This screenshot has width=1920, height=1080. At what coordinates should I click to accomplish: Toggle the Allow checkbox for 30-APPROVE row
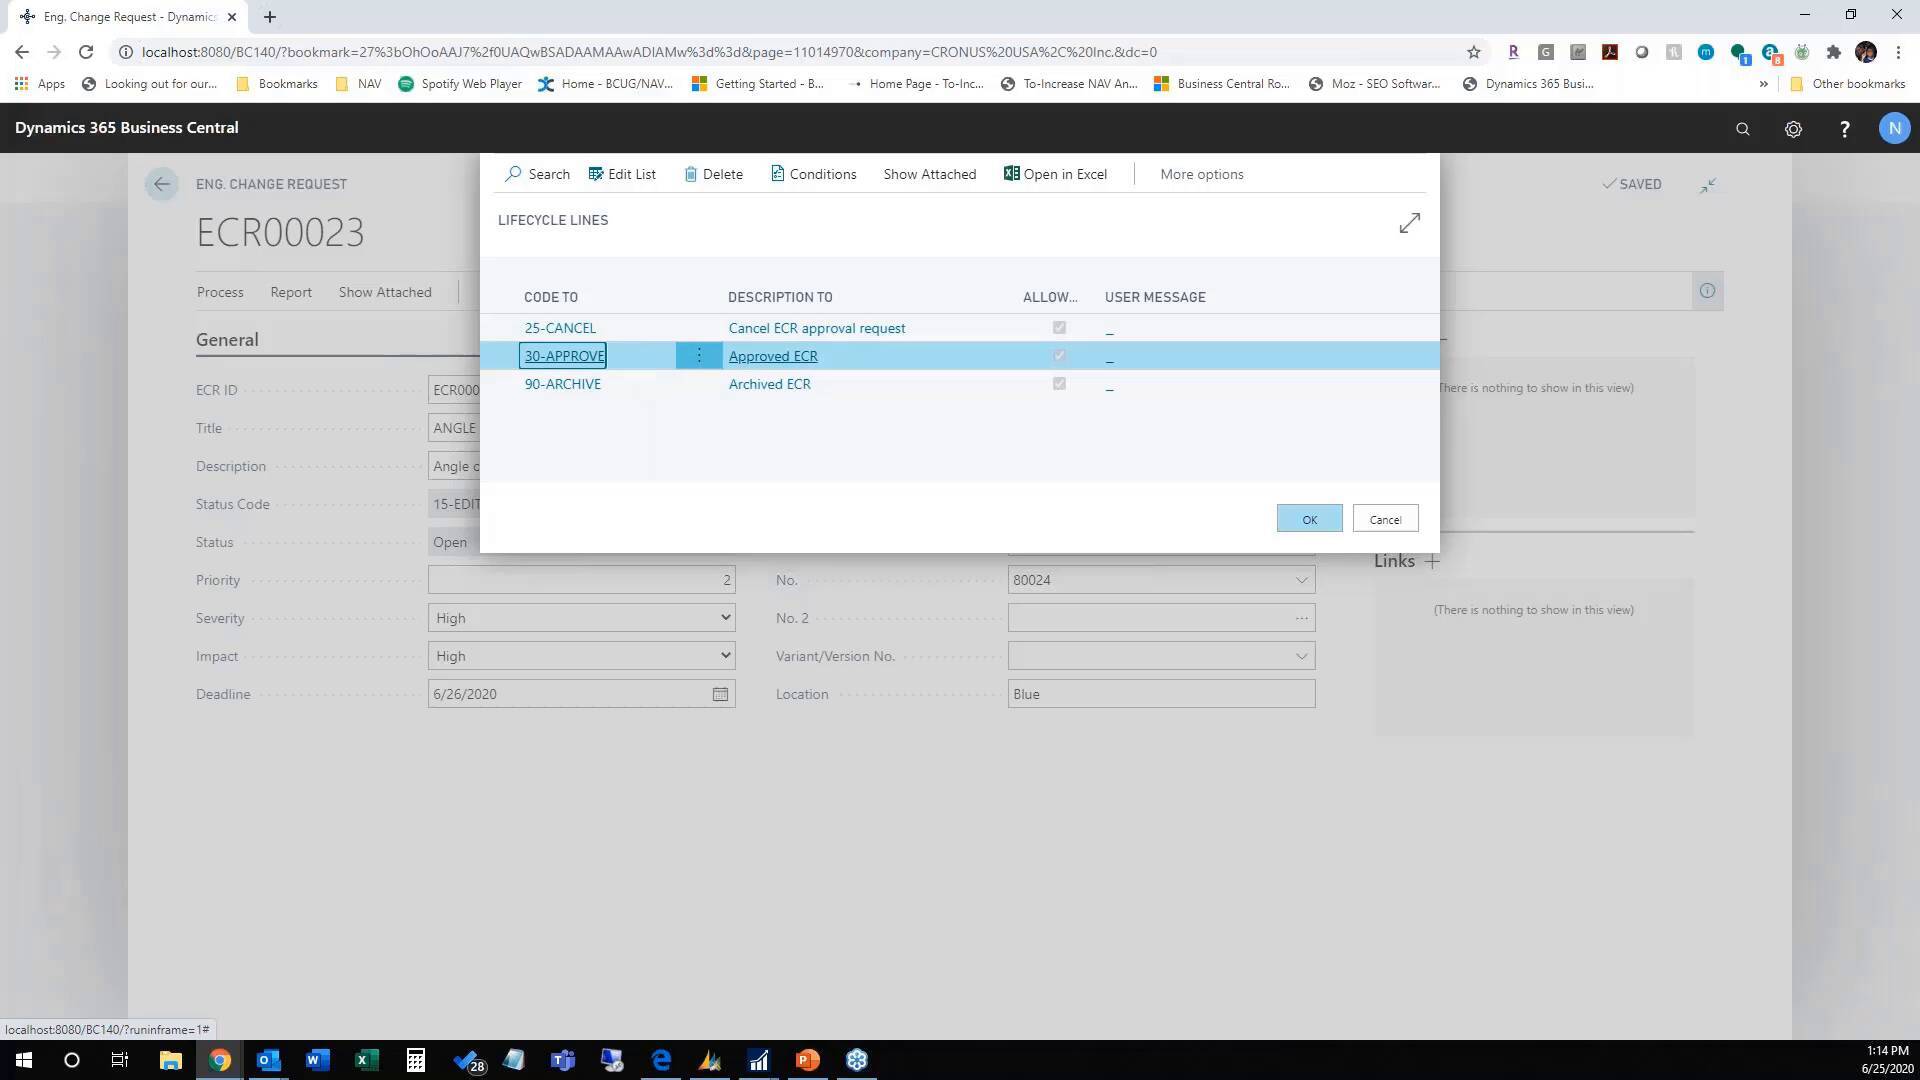(1059, 355)
